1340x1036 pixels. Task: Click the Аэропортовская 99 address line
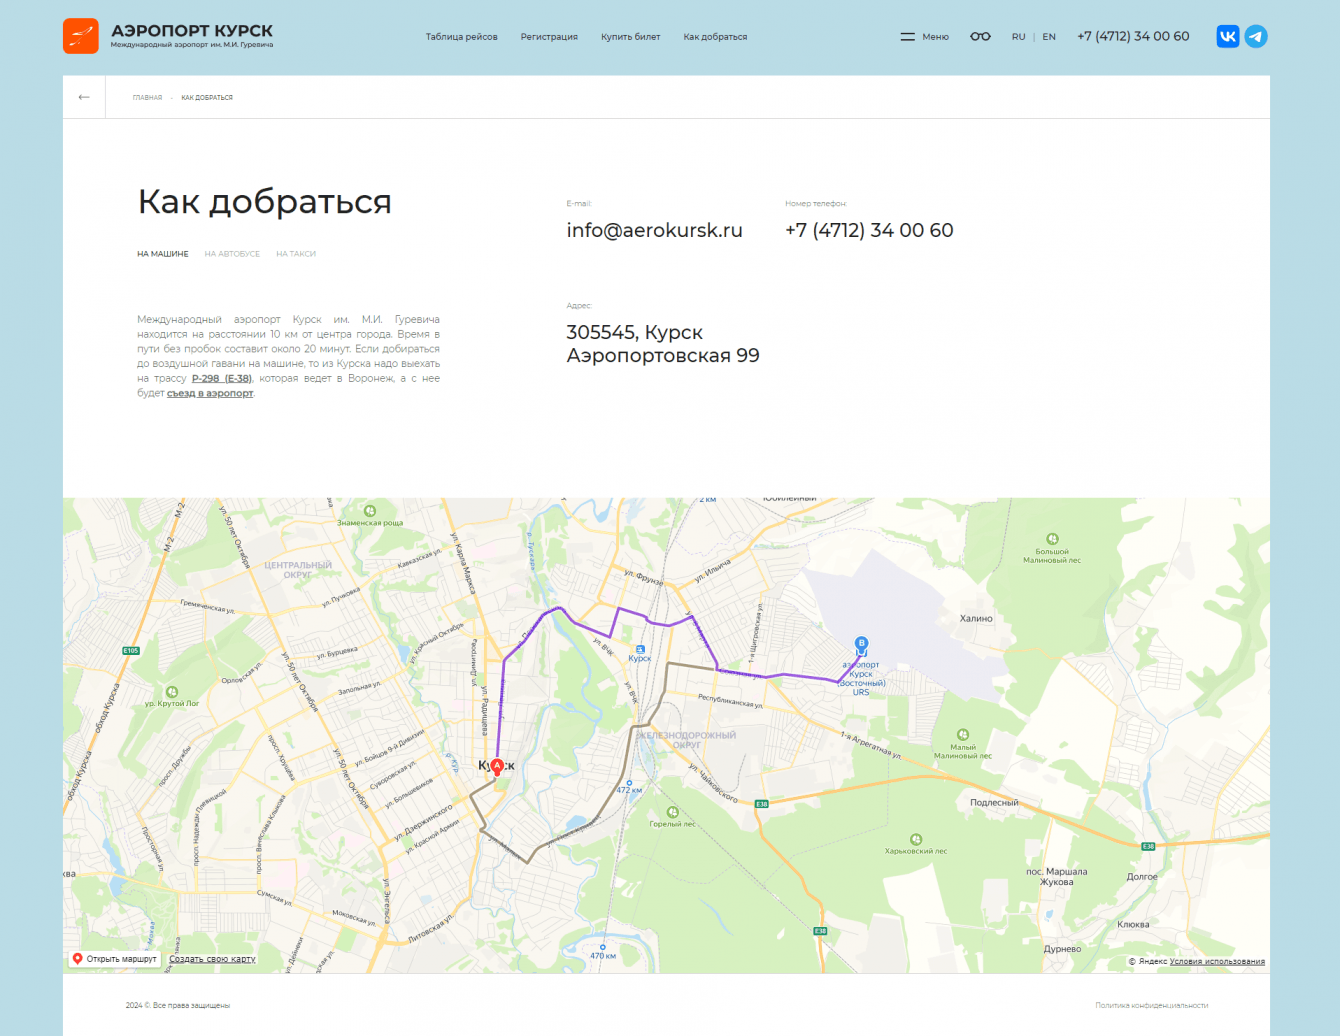click(x=663, y=356)
